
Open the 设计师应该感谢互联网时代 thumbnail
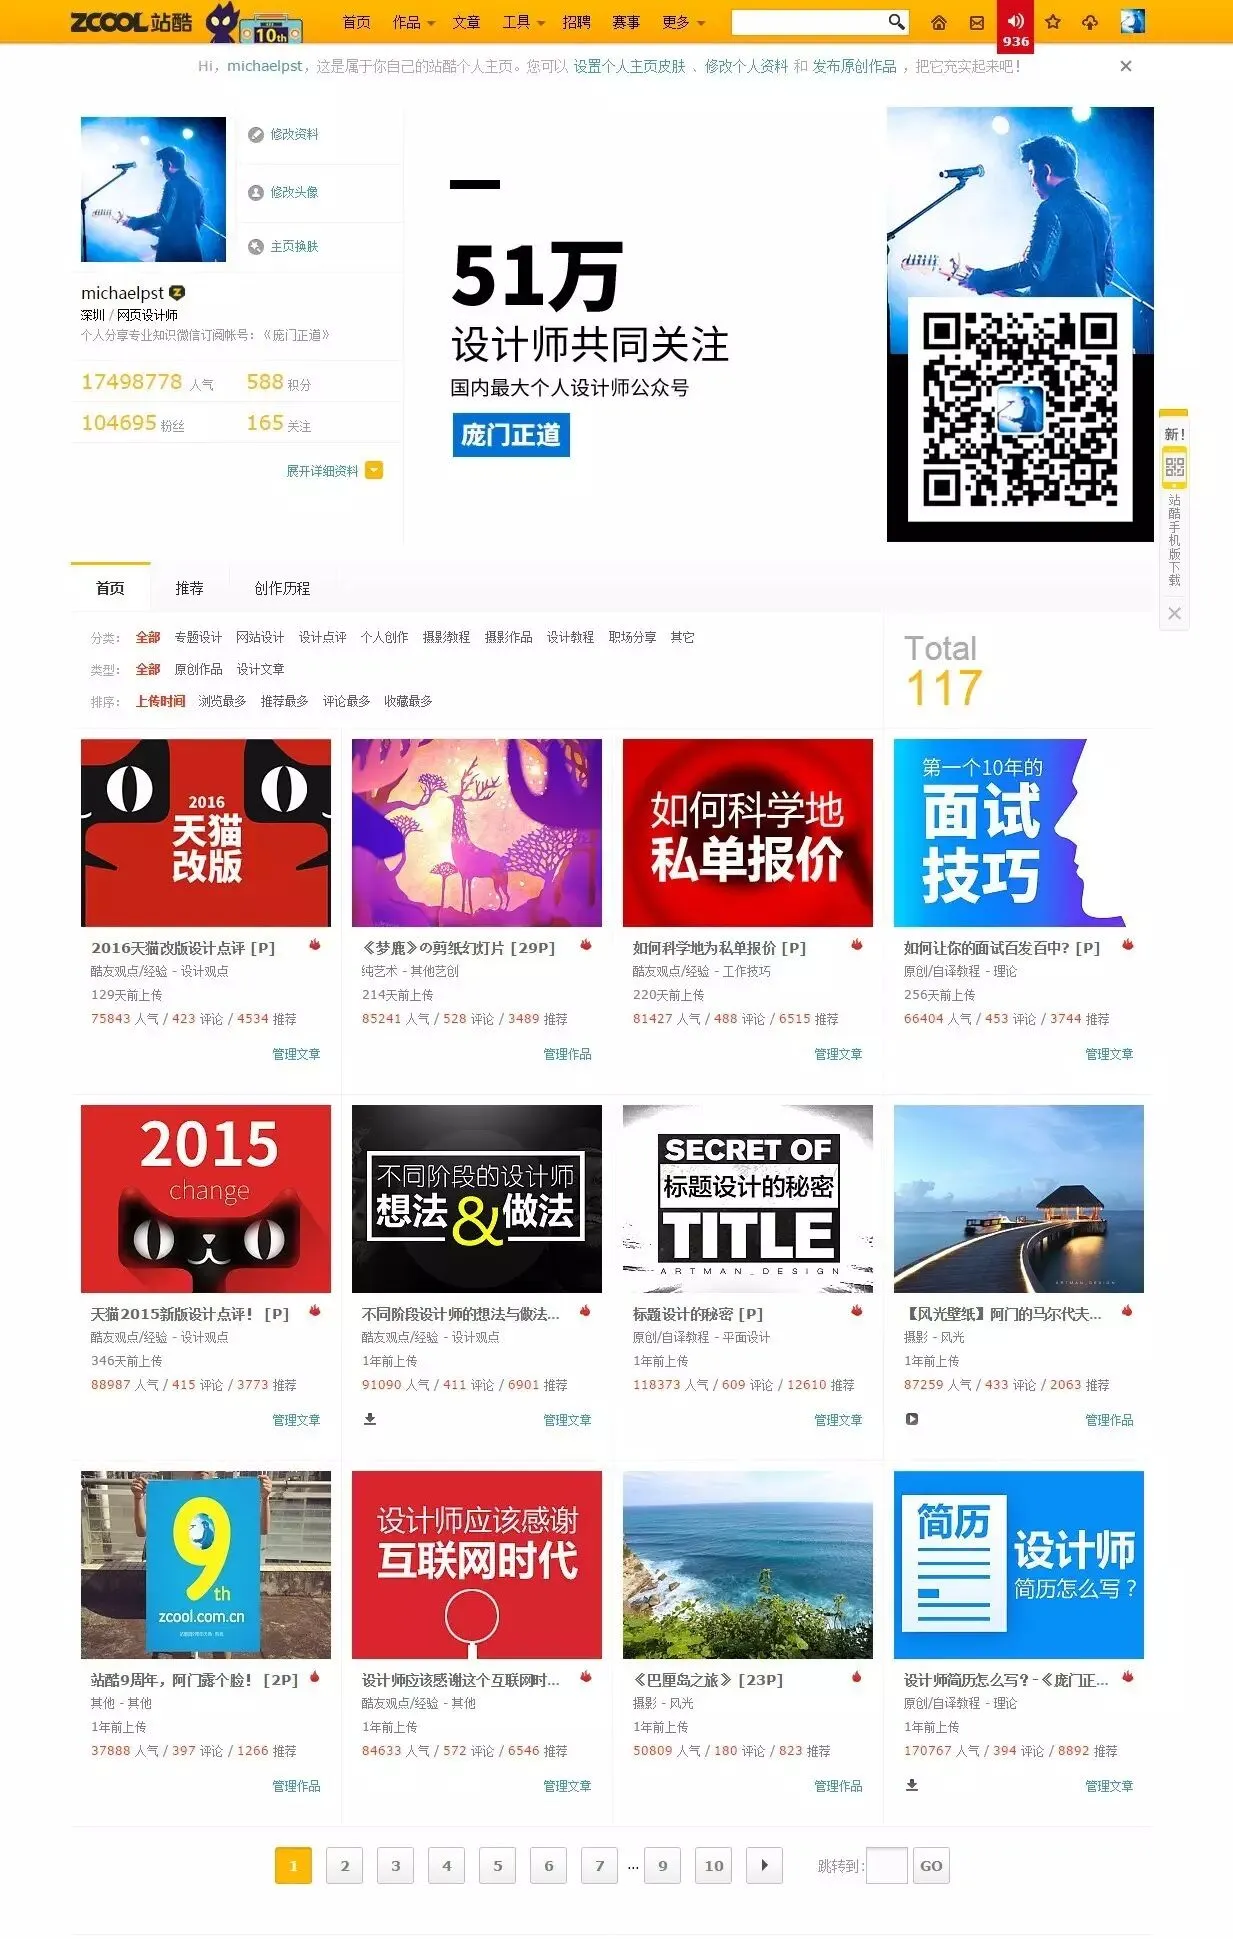(477, 1565)
